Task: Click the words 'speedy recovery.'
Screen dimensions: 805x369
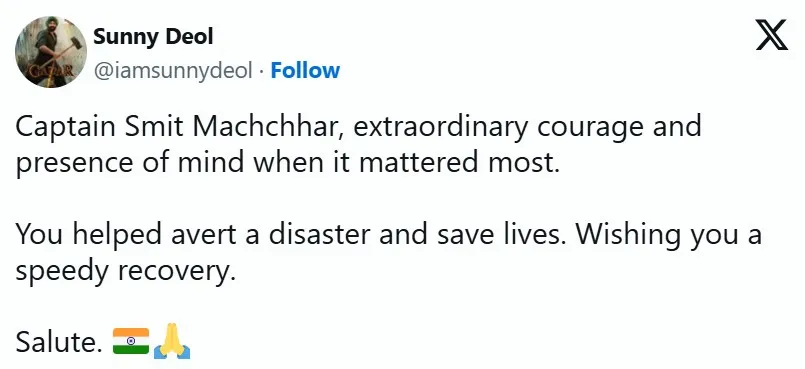Action: pyautogui.click(x=125, y=270)
